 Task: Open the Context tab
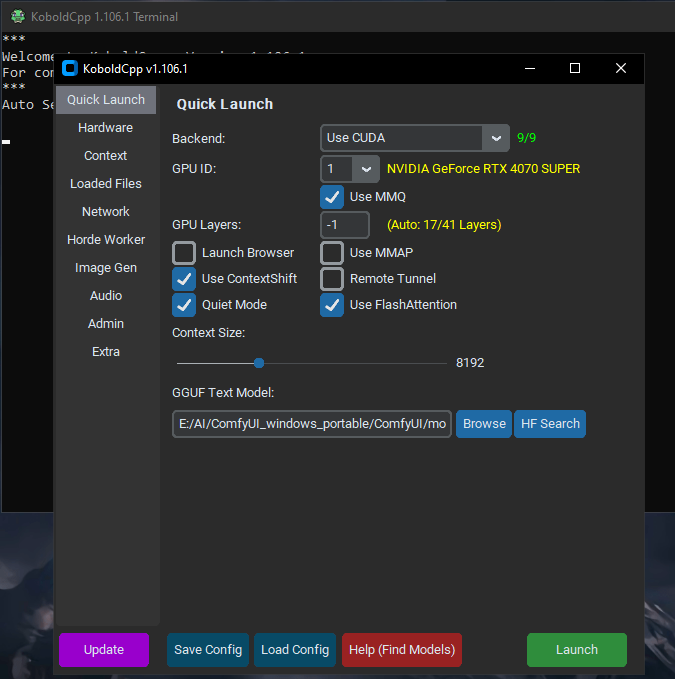point(106,156)
